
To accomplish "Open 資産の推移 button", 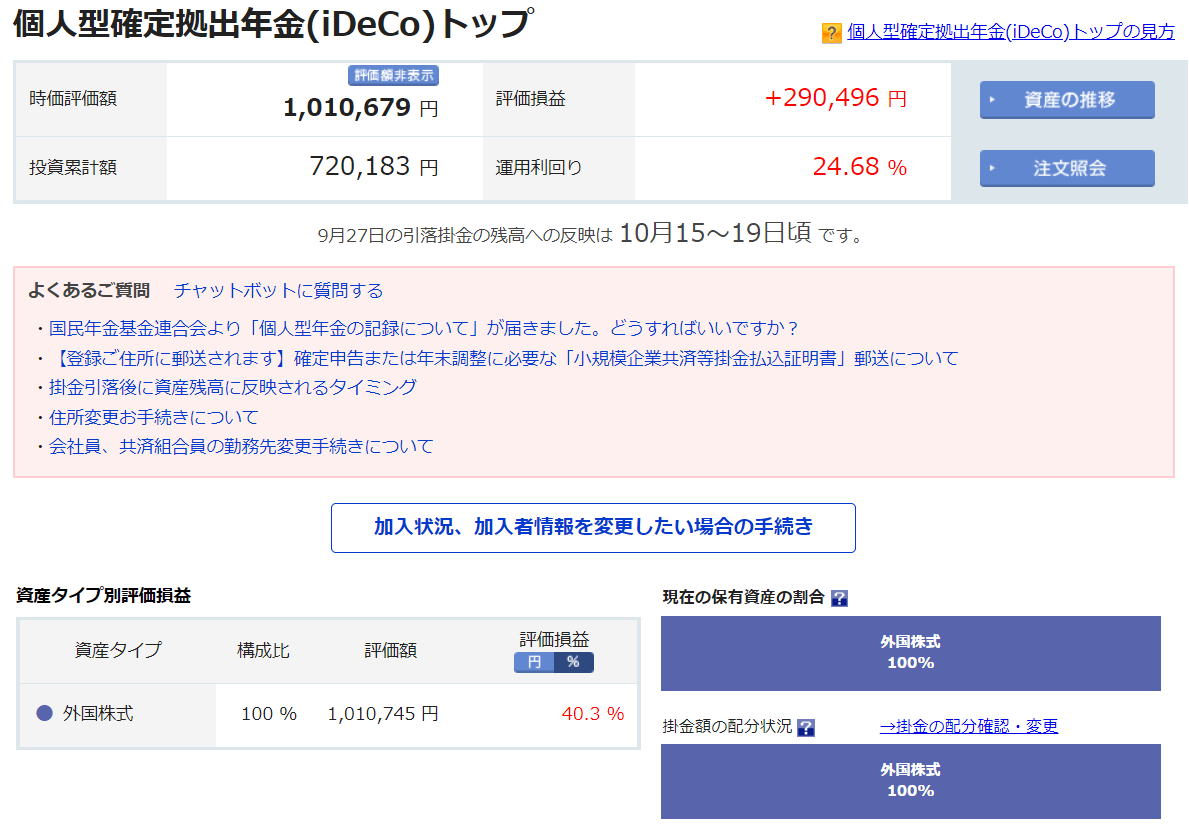I will coord(1067,99).
